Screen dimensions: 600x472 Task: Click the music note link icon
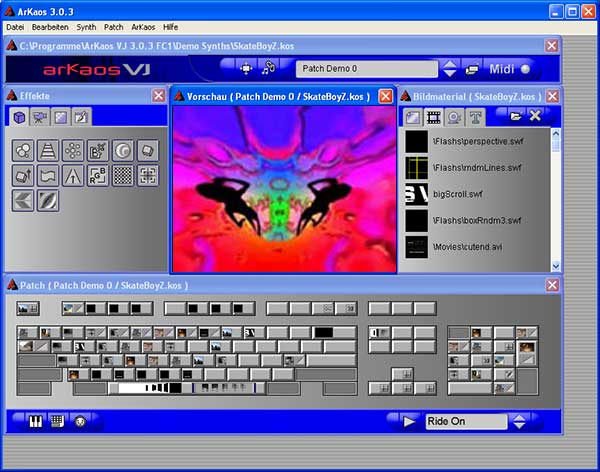(269, 68)
